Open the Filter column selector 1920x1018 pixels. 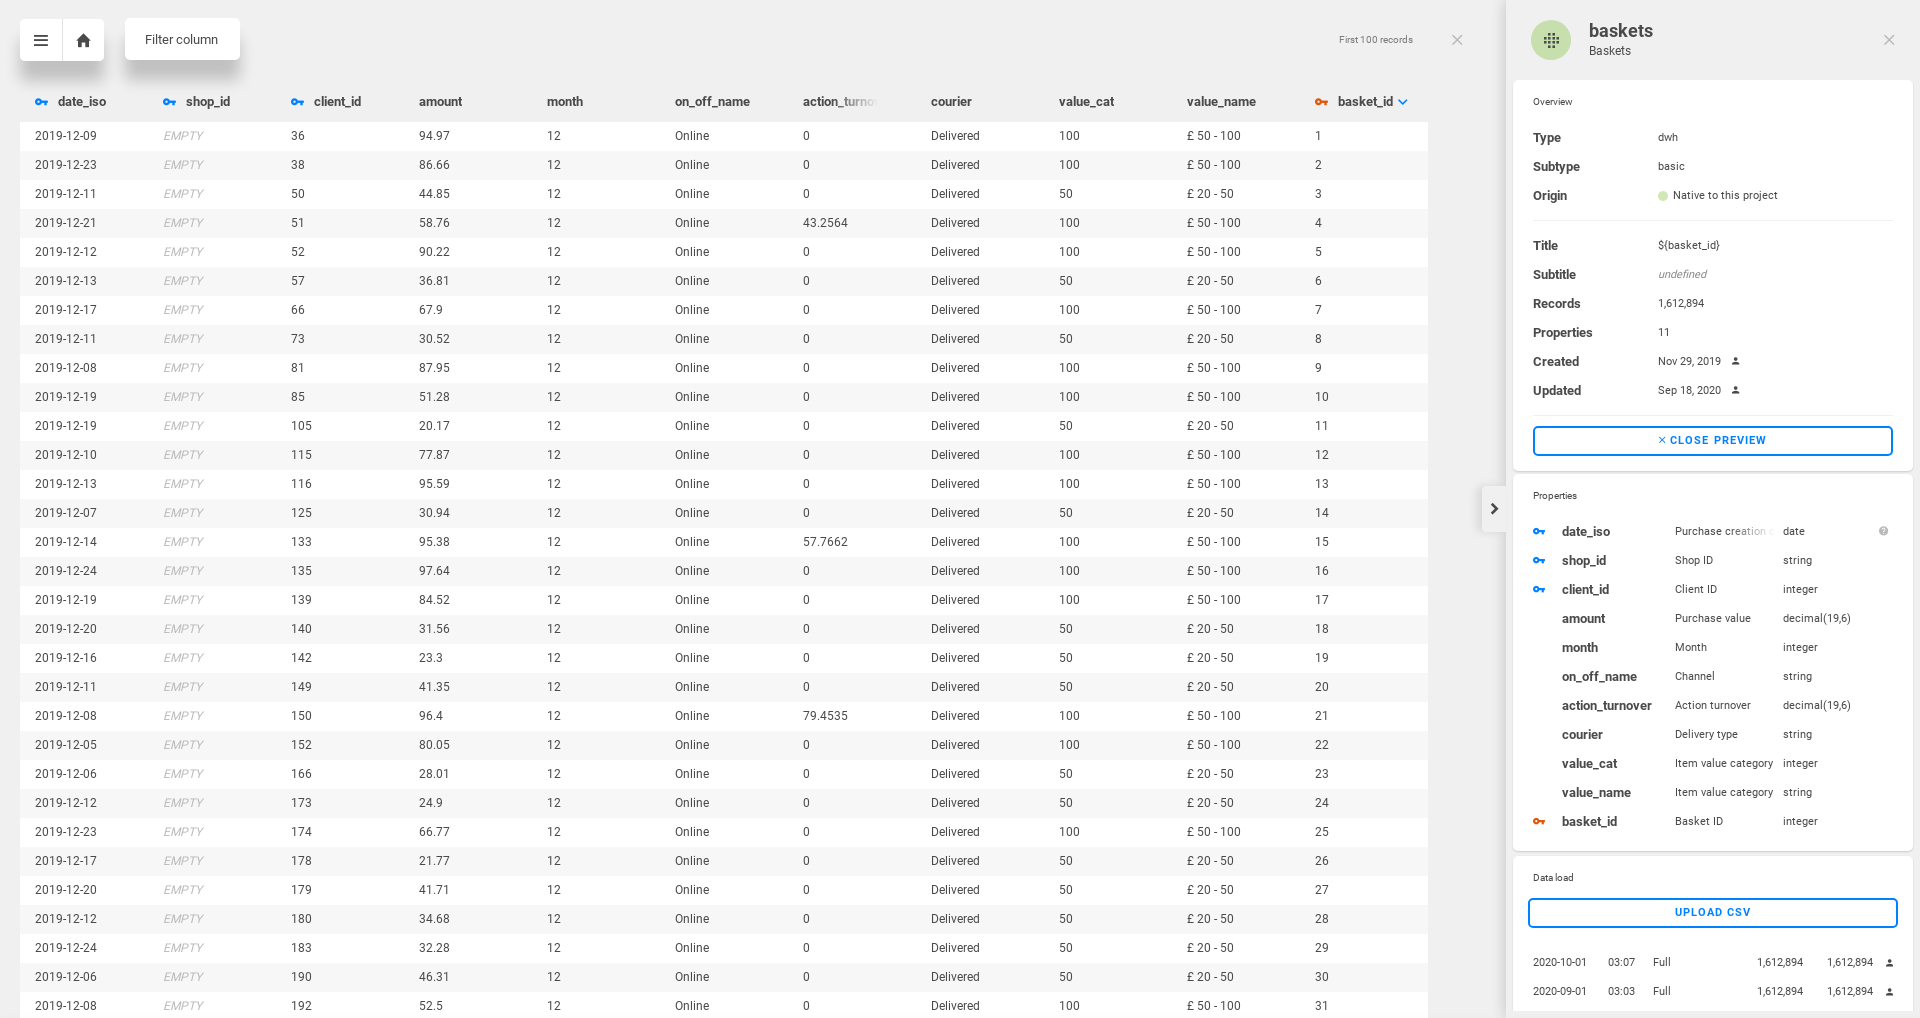point(182,40)
